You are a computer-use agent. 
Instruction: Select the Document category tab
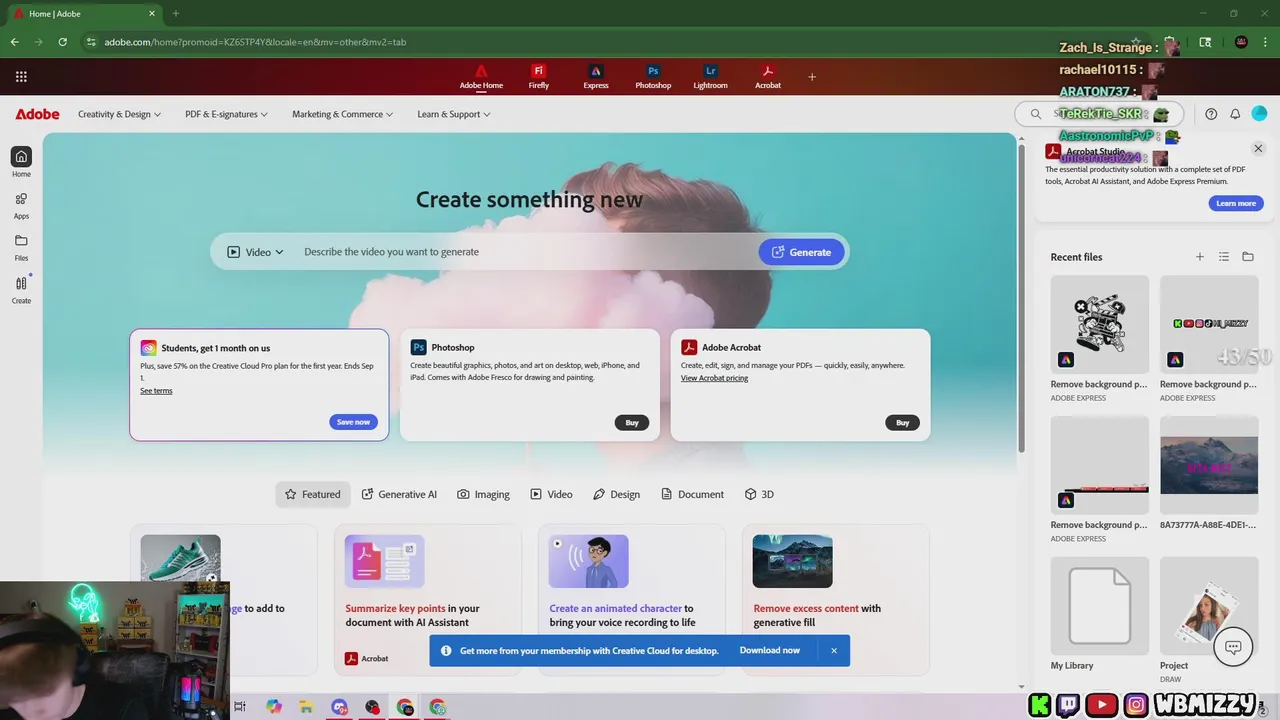(692, 494)
